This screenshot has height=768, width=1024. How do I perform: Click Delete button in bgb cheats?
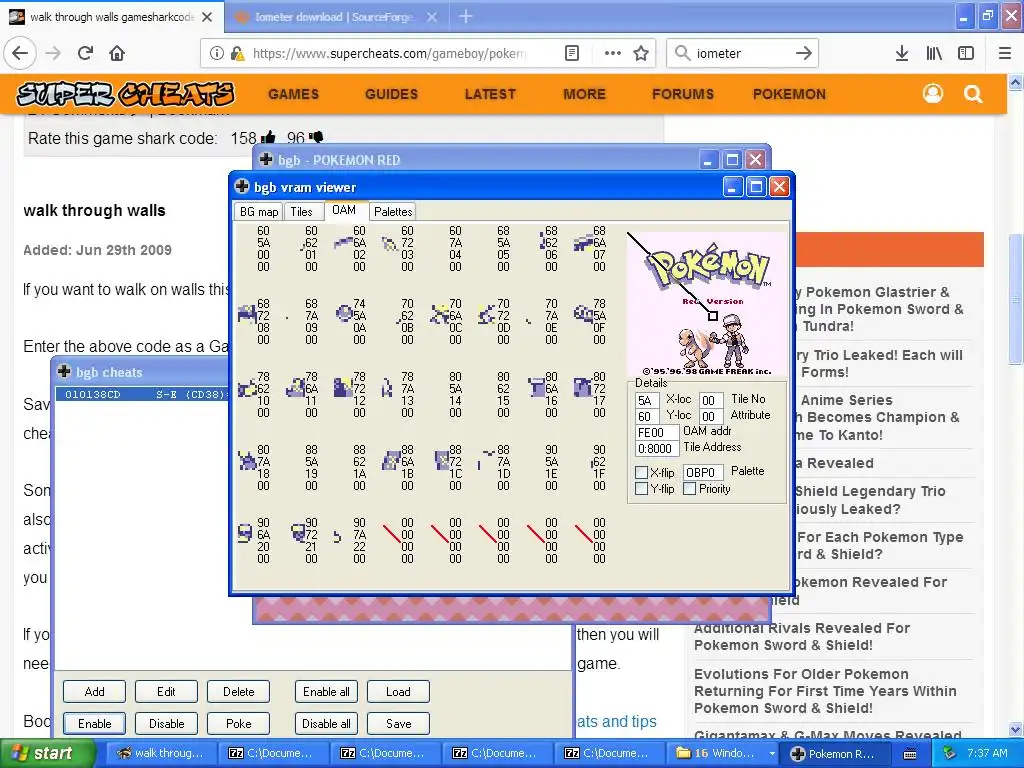click(238, 692)
